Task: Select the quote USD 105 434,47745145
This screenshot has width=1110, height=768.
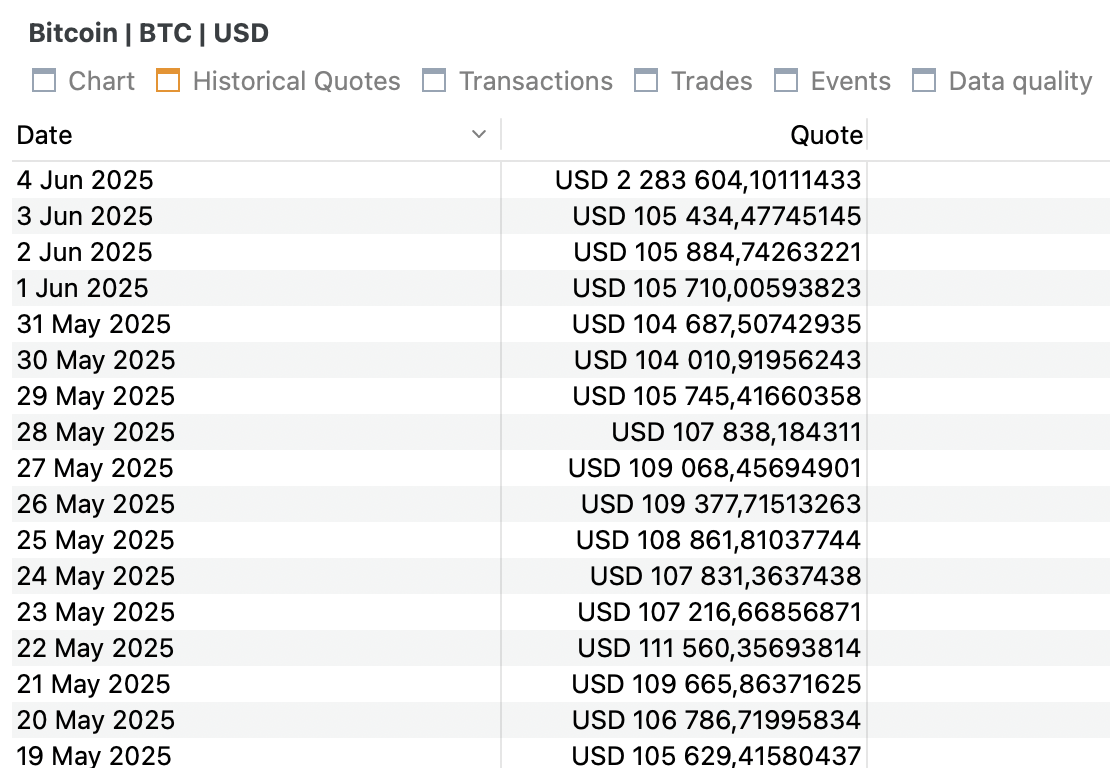Action: (716, 216)
